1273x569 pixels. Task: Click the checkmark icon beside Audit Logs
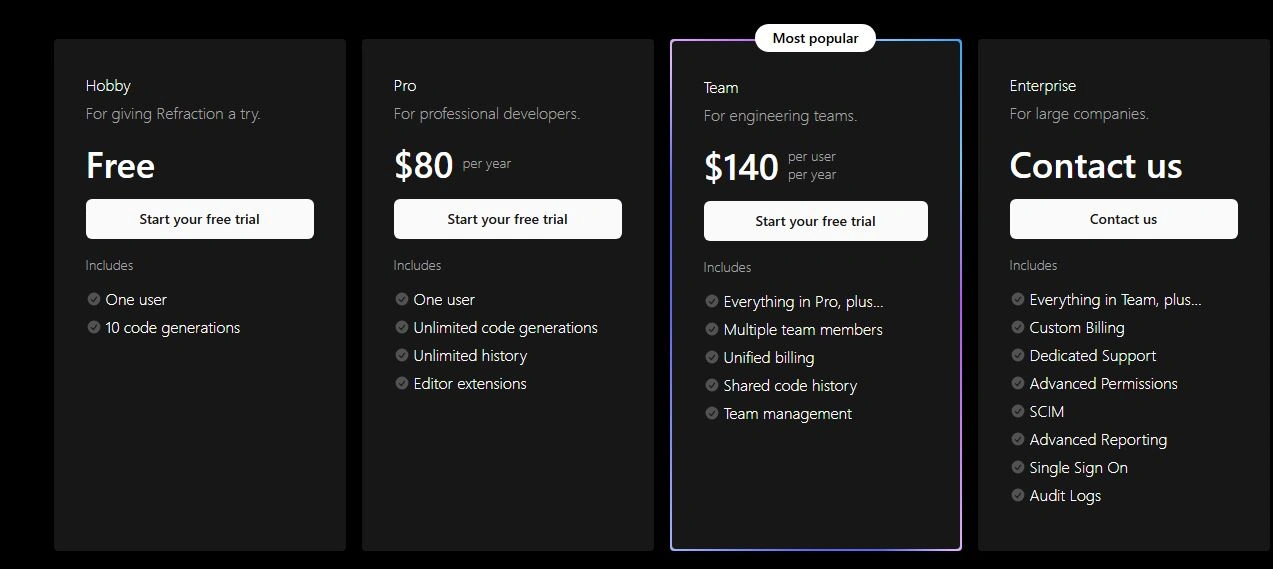tap(1018, 495)
